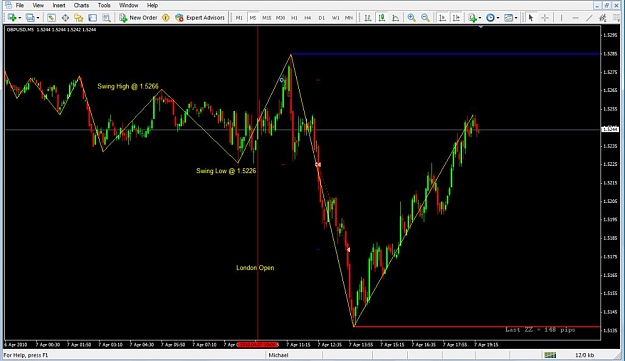Select the equidistant channel tool
This screenshot has height=361, width=625.
coord(603,18)
